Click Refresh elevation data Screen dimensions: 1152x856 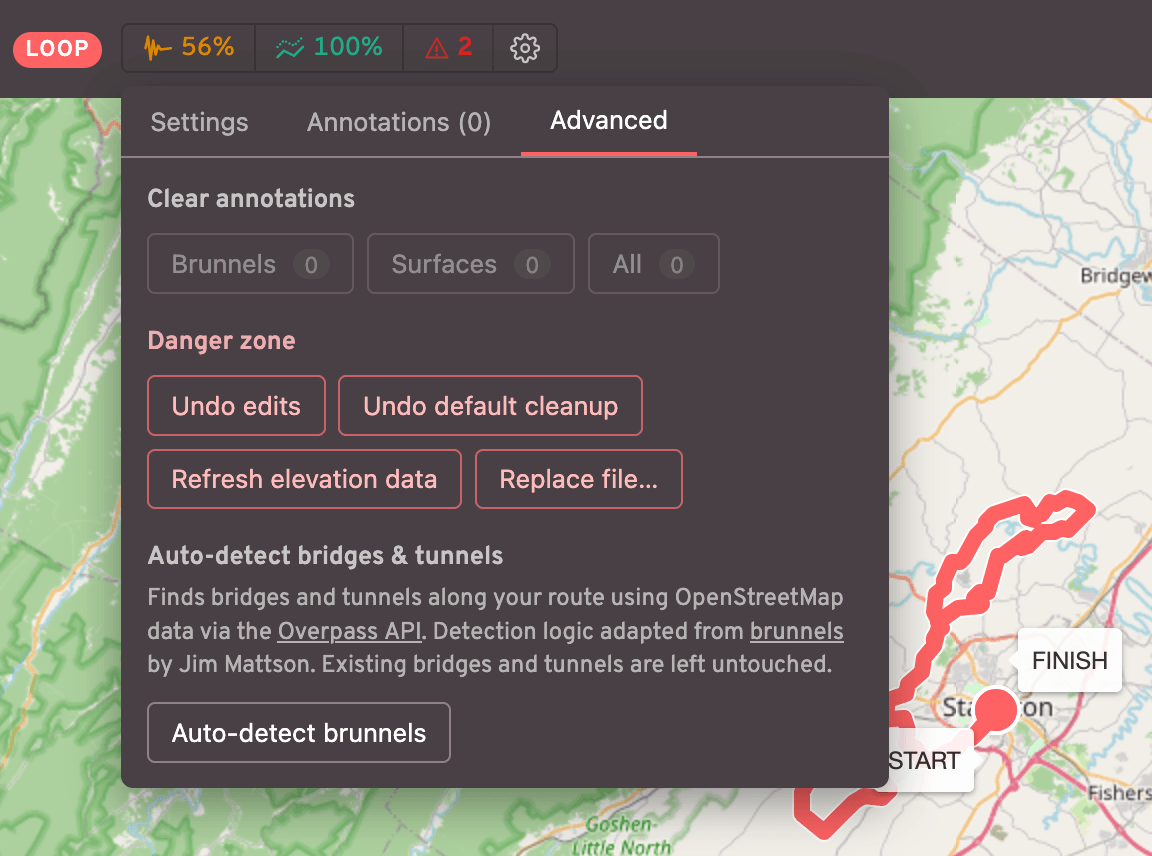point(304,479)
